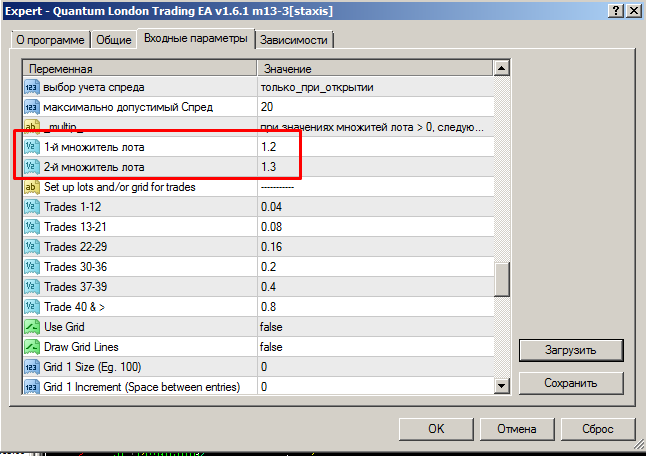Click the value 0 of Grid 1 Size
646x456 pixels.
264,367
